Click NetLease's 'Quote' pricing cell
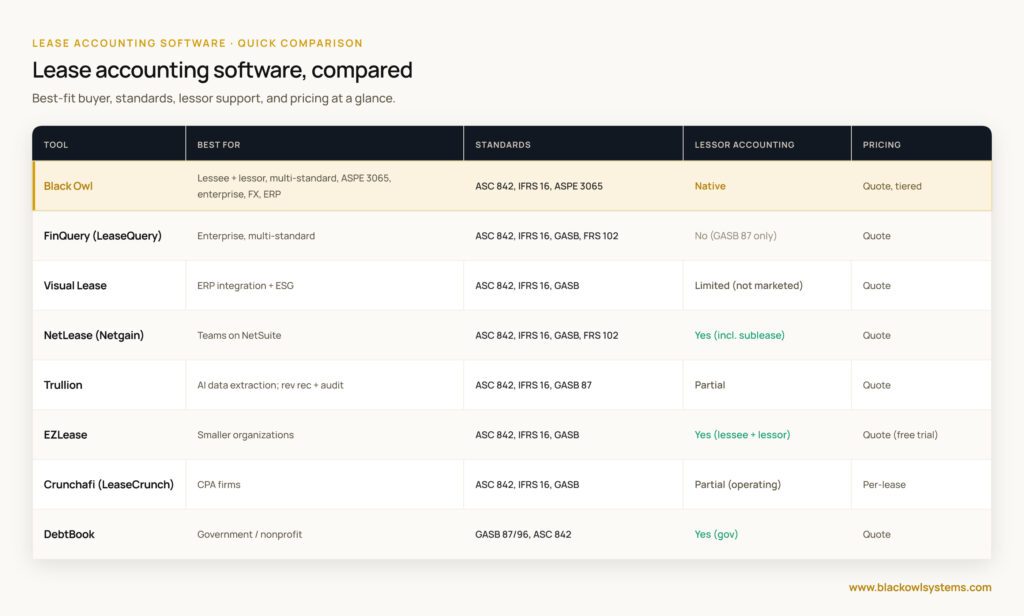The width and height of the screenshot is (1024, 616). (876, 335)
